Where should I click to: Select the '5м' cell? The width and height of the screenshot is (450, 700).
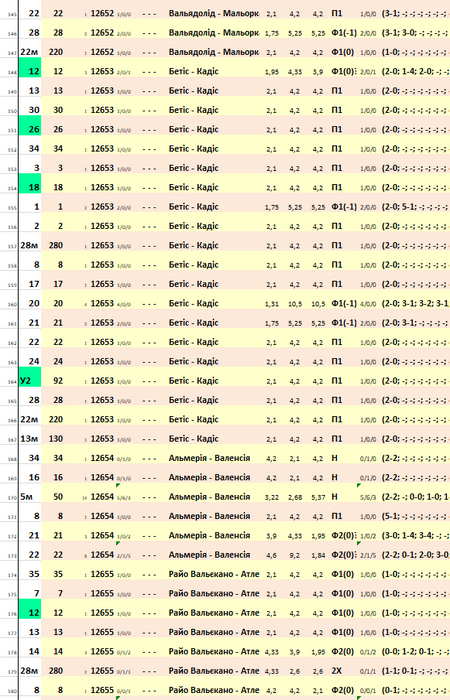26,497
